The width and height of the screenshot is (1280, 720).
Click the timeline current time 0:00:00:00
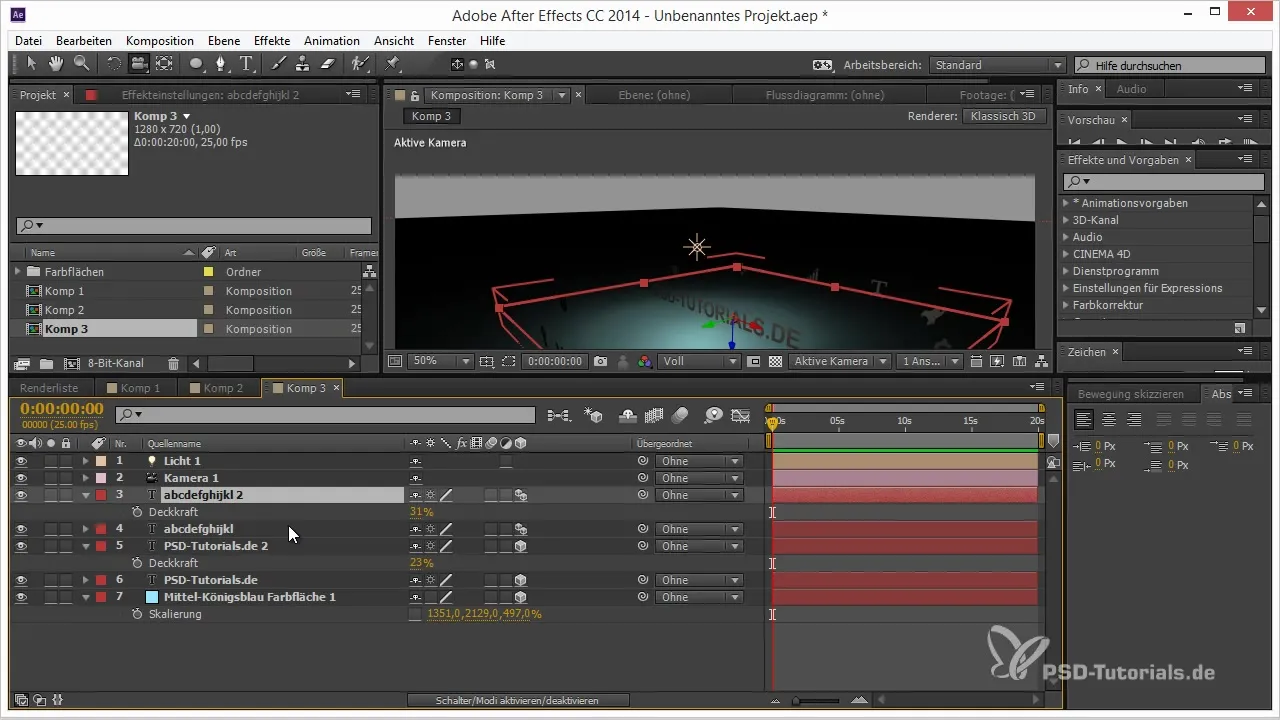pos(62,409)
